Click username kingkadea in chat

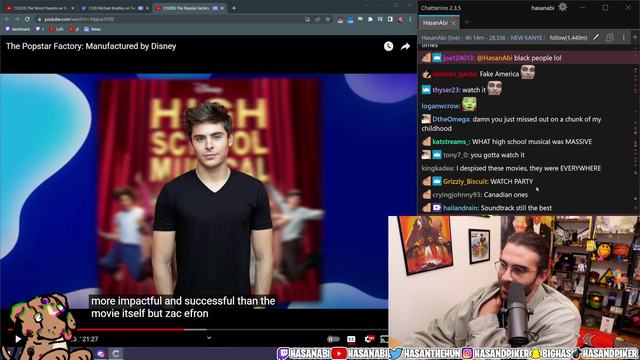(x=438, y=168)
